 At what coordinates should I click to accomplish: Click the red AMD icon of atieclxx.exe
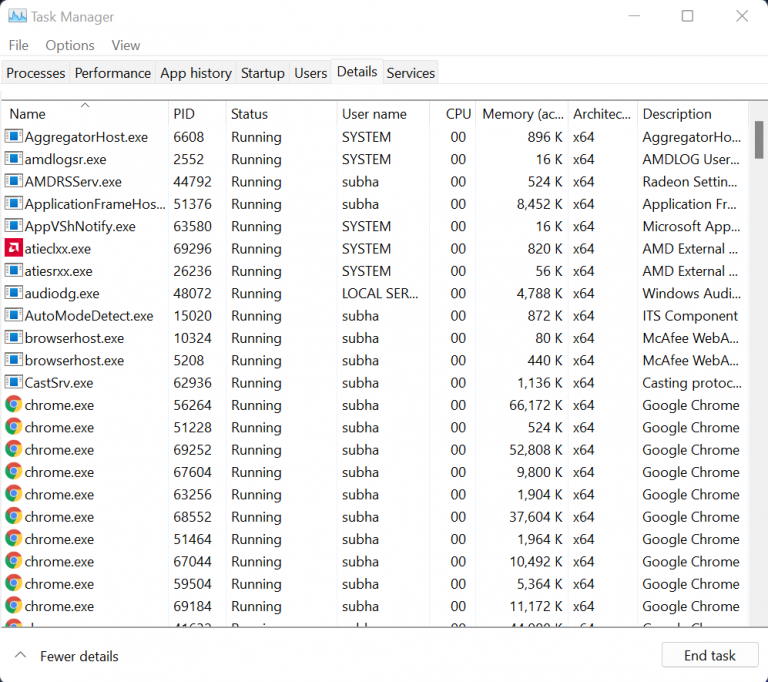pos(13,248)
